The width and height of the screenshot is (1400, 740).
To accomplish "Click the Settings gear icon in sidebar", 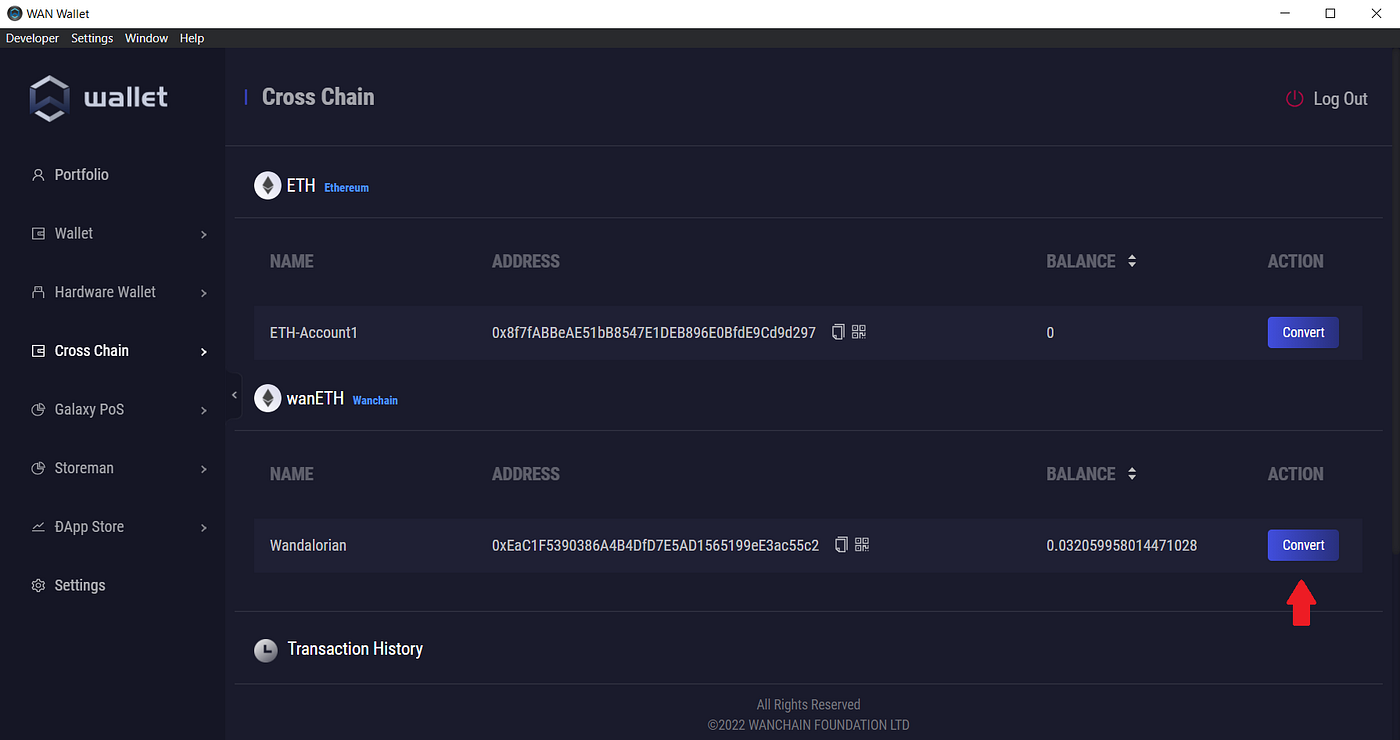I will coord(39,586).
